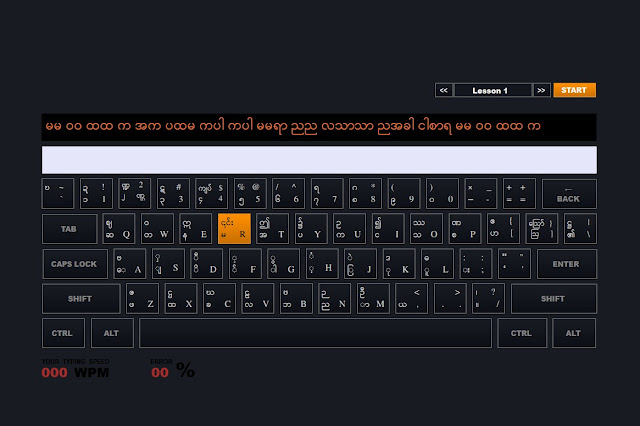Click the white typing input box
The height and width of the screenshot is (426, 640).
319,160
